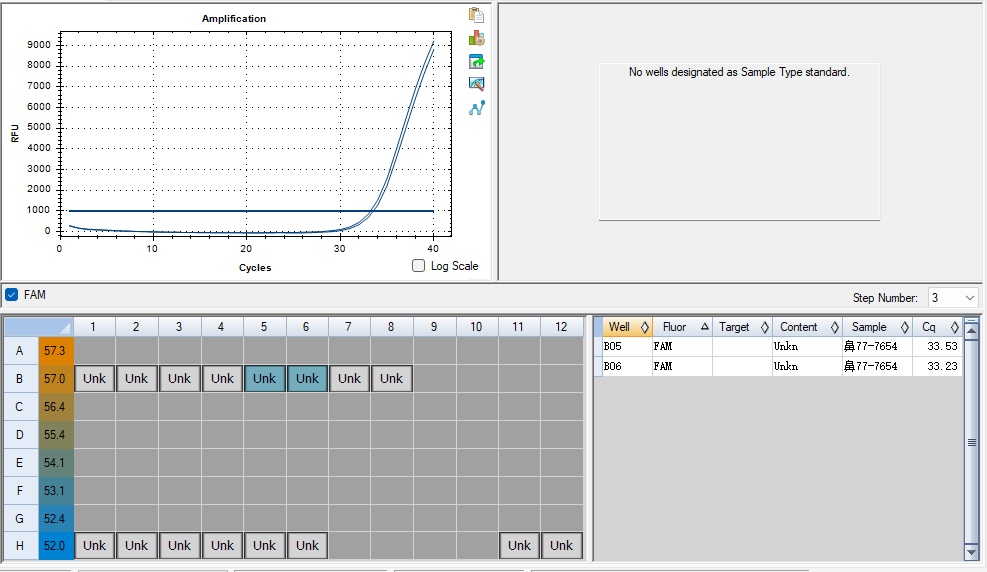This screenshot has width=987, height=572.
Task: Click the Cq value 33.53
Action: pos(942,346)
